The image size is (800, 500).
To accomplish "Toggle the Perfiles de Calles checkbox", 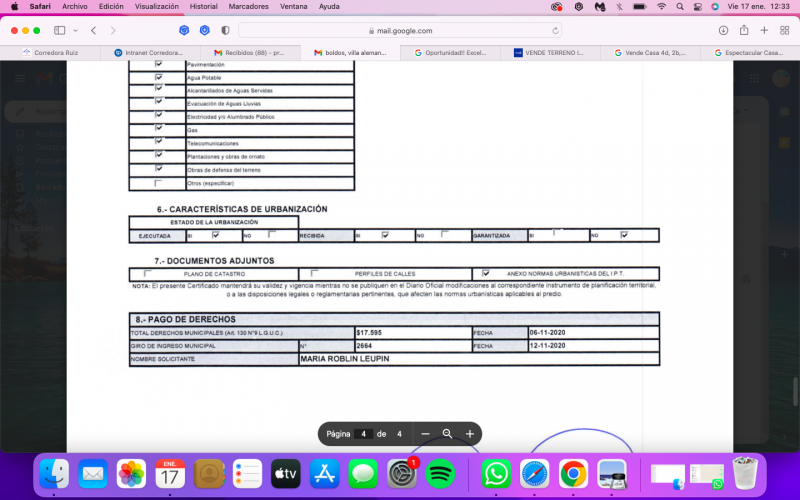I will click(314, 273).
